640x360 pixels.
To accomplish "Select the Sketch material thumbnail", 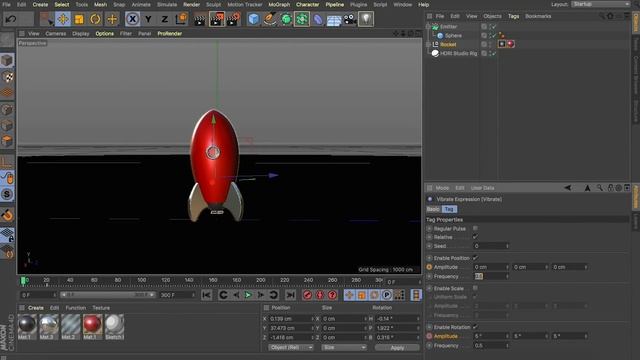I will [114, 327].
